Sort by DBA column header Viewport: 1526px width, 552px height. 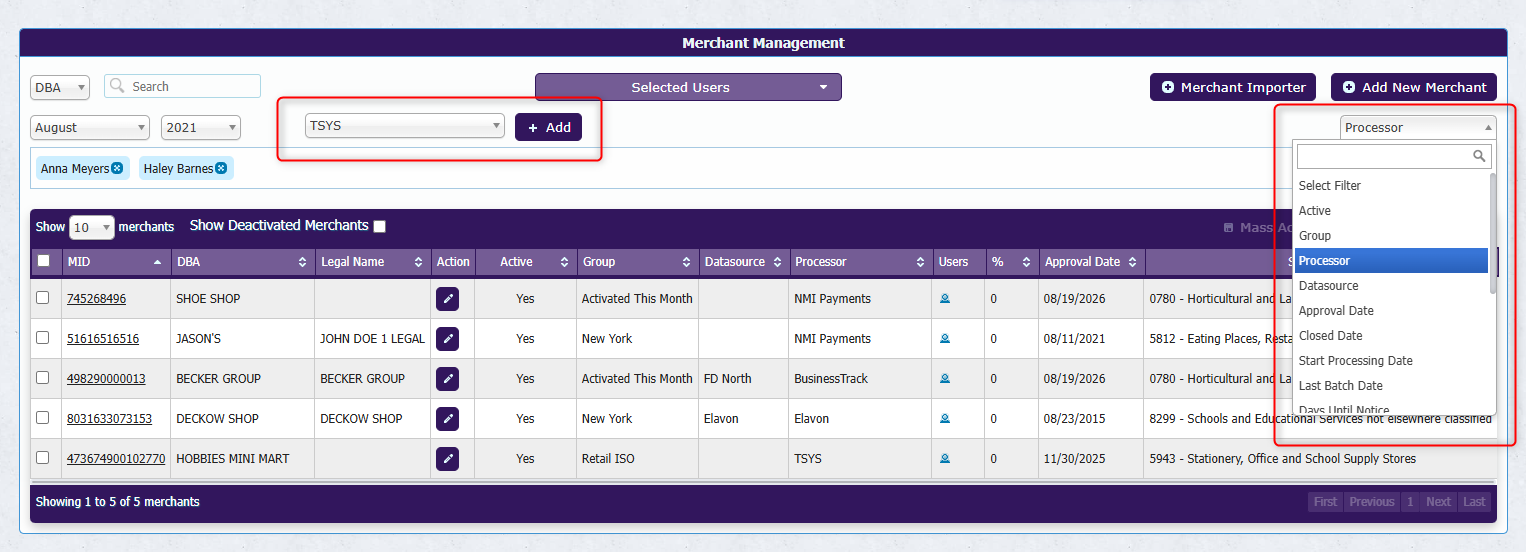pyautogui.click(x=241, y=262)
